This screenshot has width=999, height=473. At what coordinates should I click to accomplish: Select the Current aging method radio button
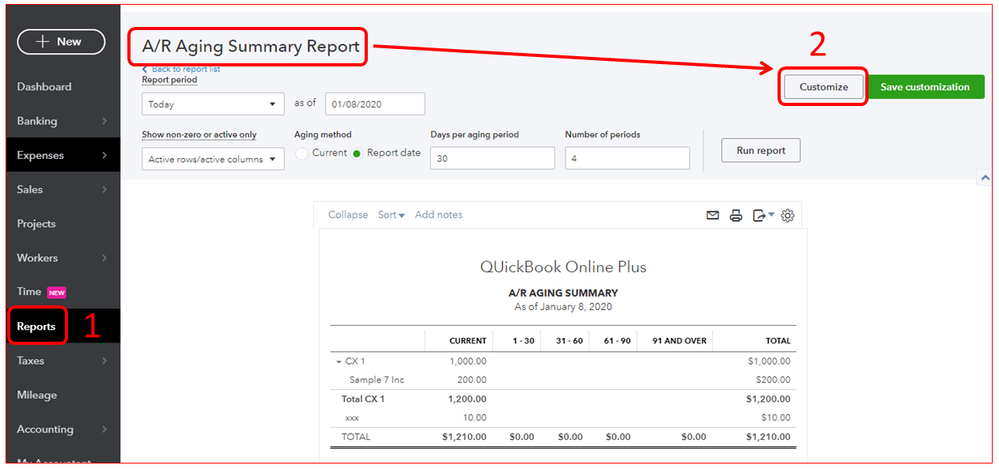coord(301,154)
